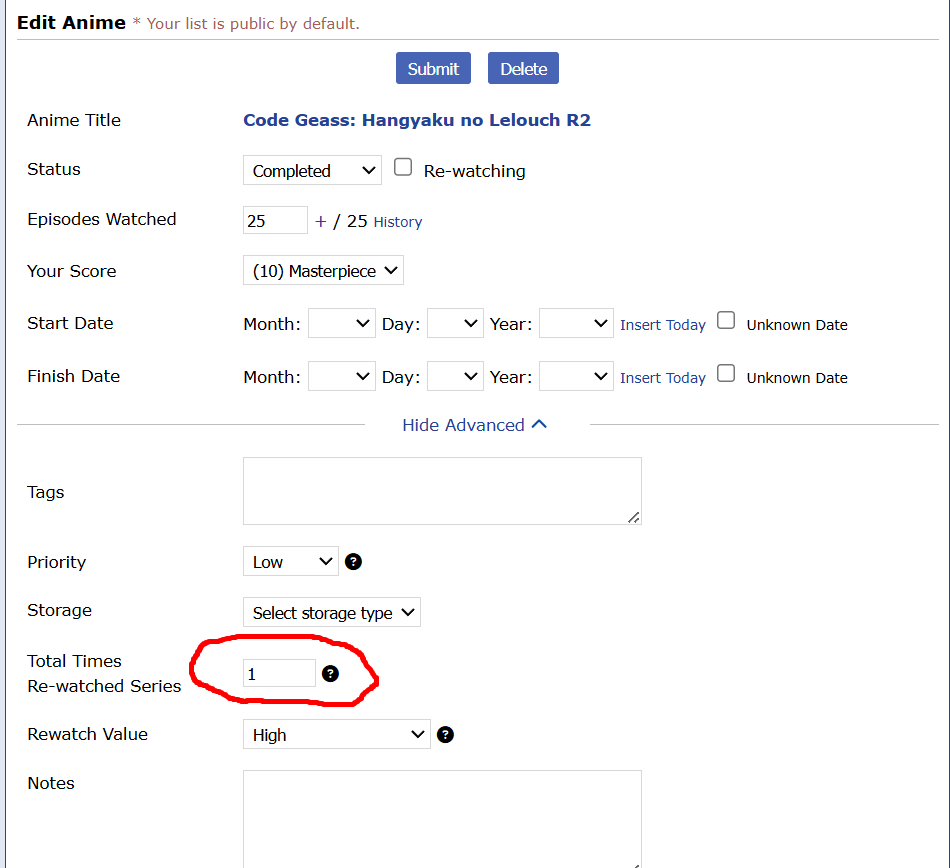Click the Priority help question mark icon

(353, 562)
